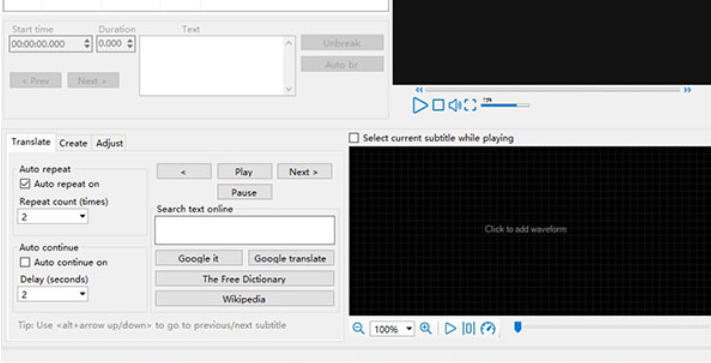Image resolution: width=711 pixels, height=363 pixels.
Task: Play the video with the play icon
Action: point(420,105)
